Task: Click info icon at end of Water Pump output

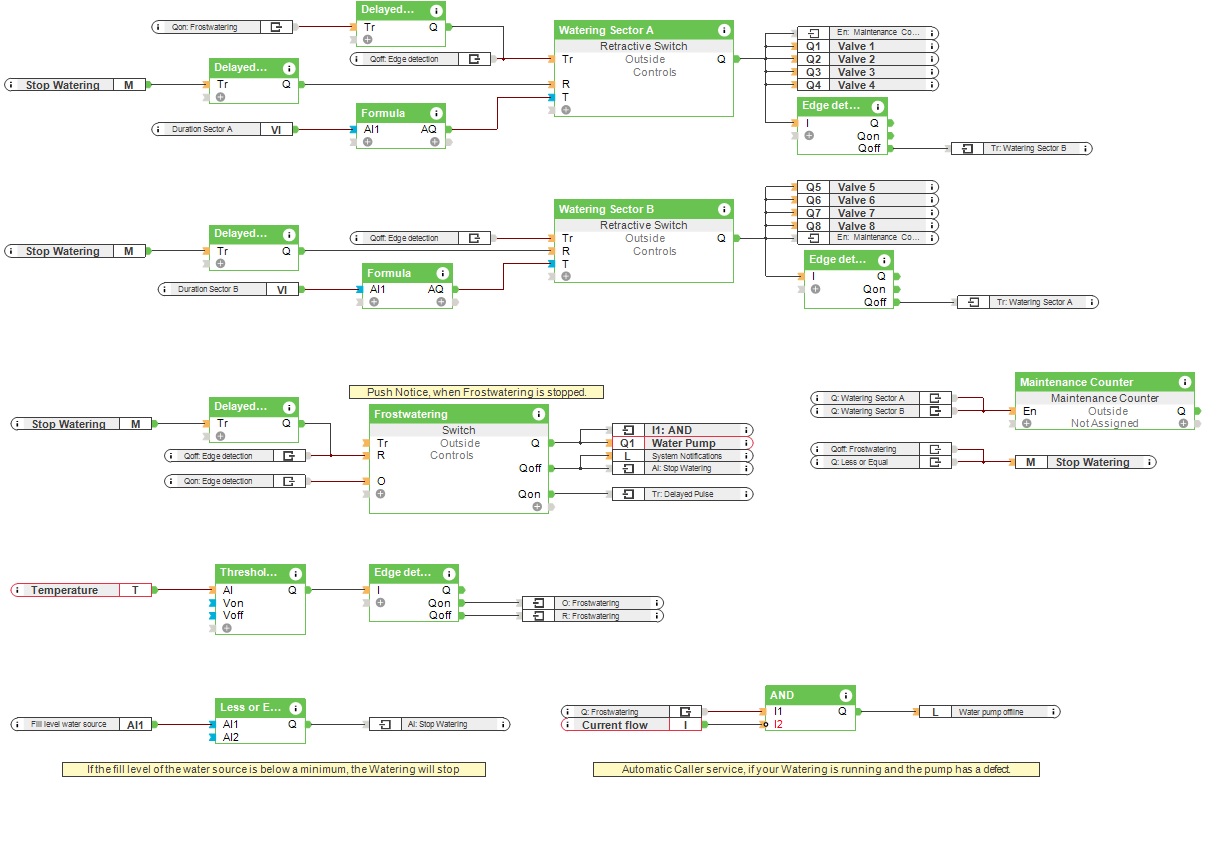Action: (x=745, y=443)
